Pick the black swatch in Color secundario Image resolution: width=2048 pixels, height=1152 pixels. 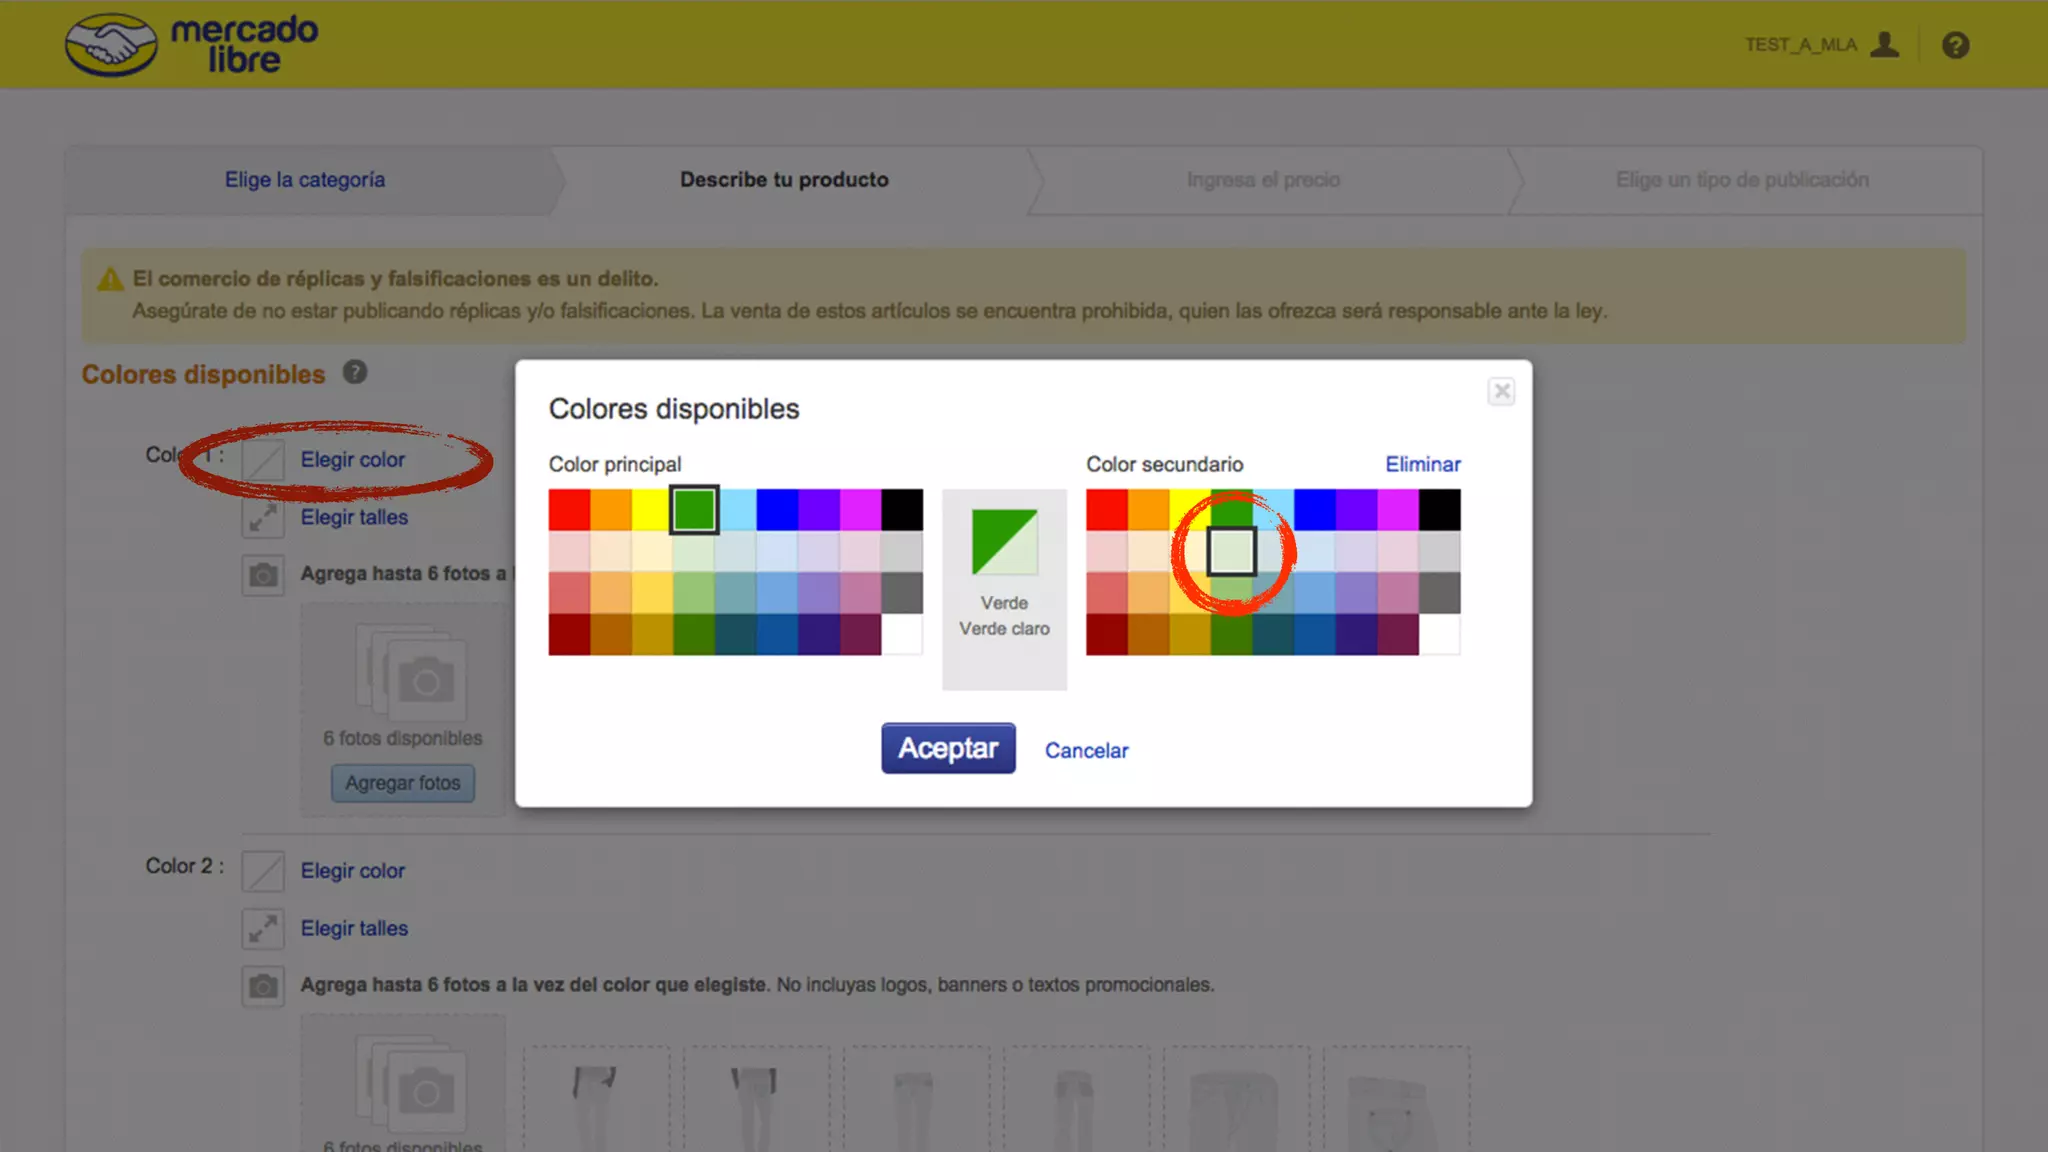click(1439, 510)
